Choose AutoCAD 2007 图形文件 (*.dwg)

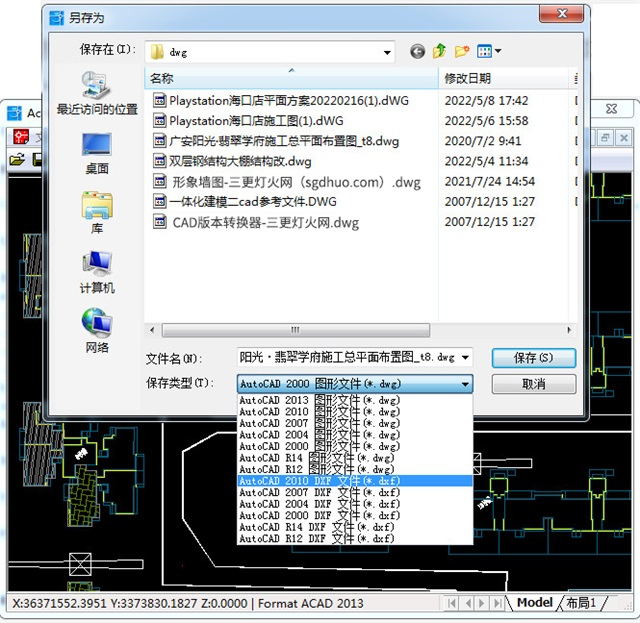[x=355, y=423]
